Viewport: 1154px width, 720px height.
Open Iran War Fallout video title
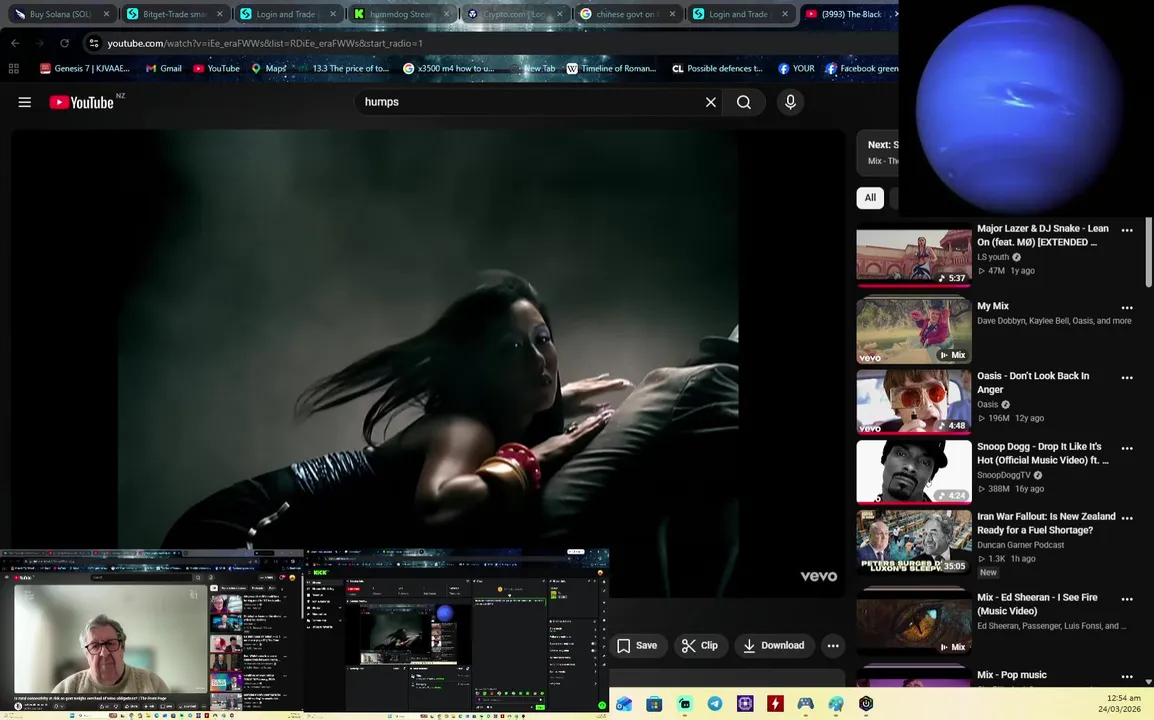pyautogui.click(x=1046, y=523)
